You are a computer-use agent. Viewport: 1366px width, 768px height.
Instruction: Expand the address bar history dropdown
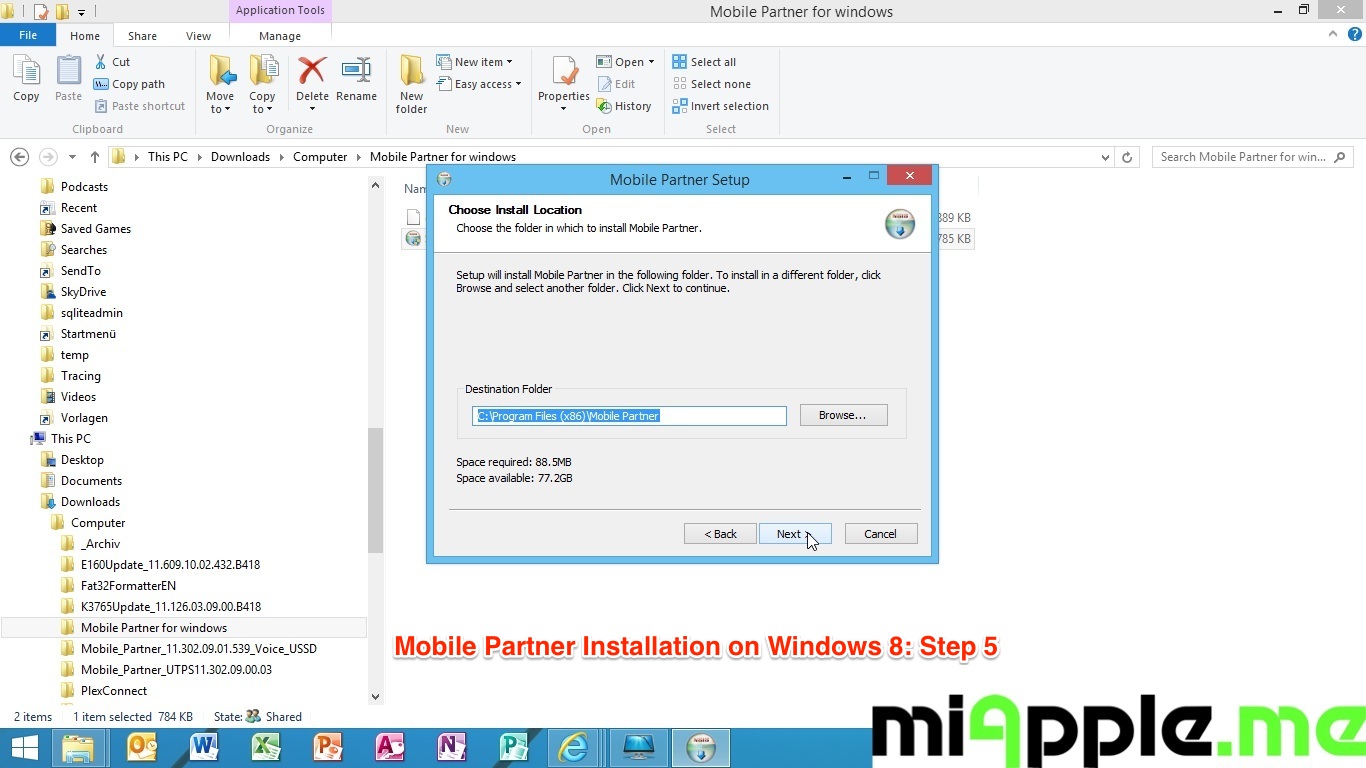point(1105,157)
